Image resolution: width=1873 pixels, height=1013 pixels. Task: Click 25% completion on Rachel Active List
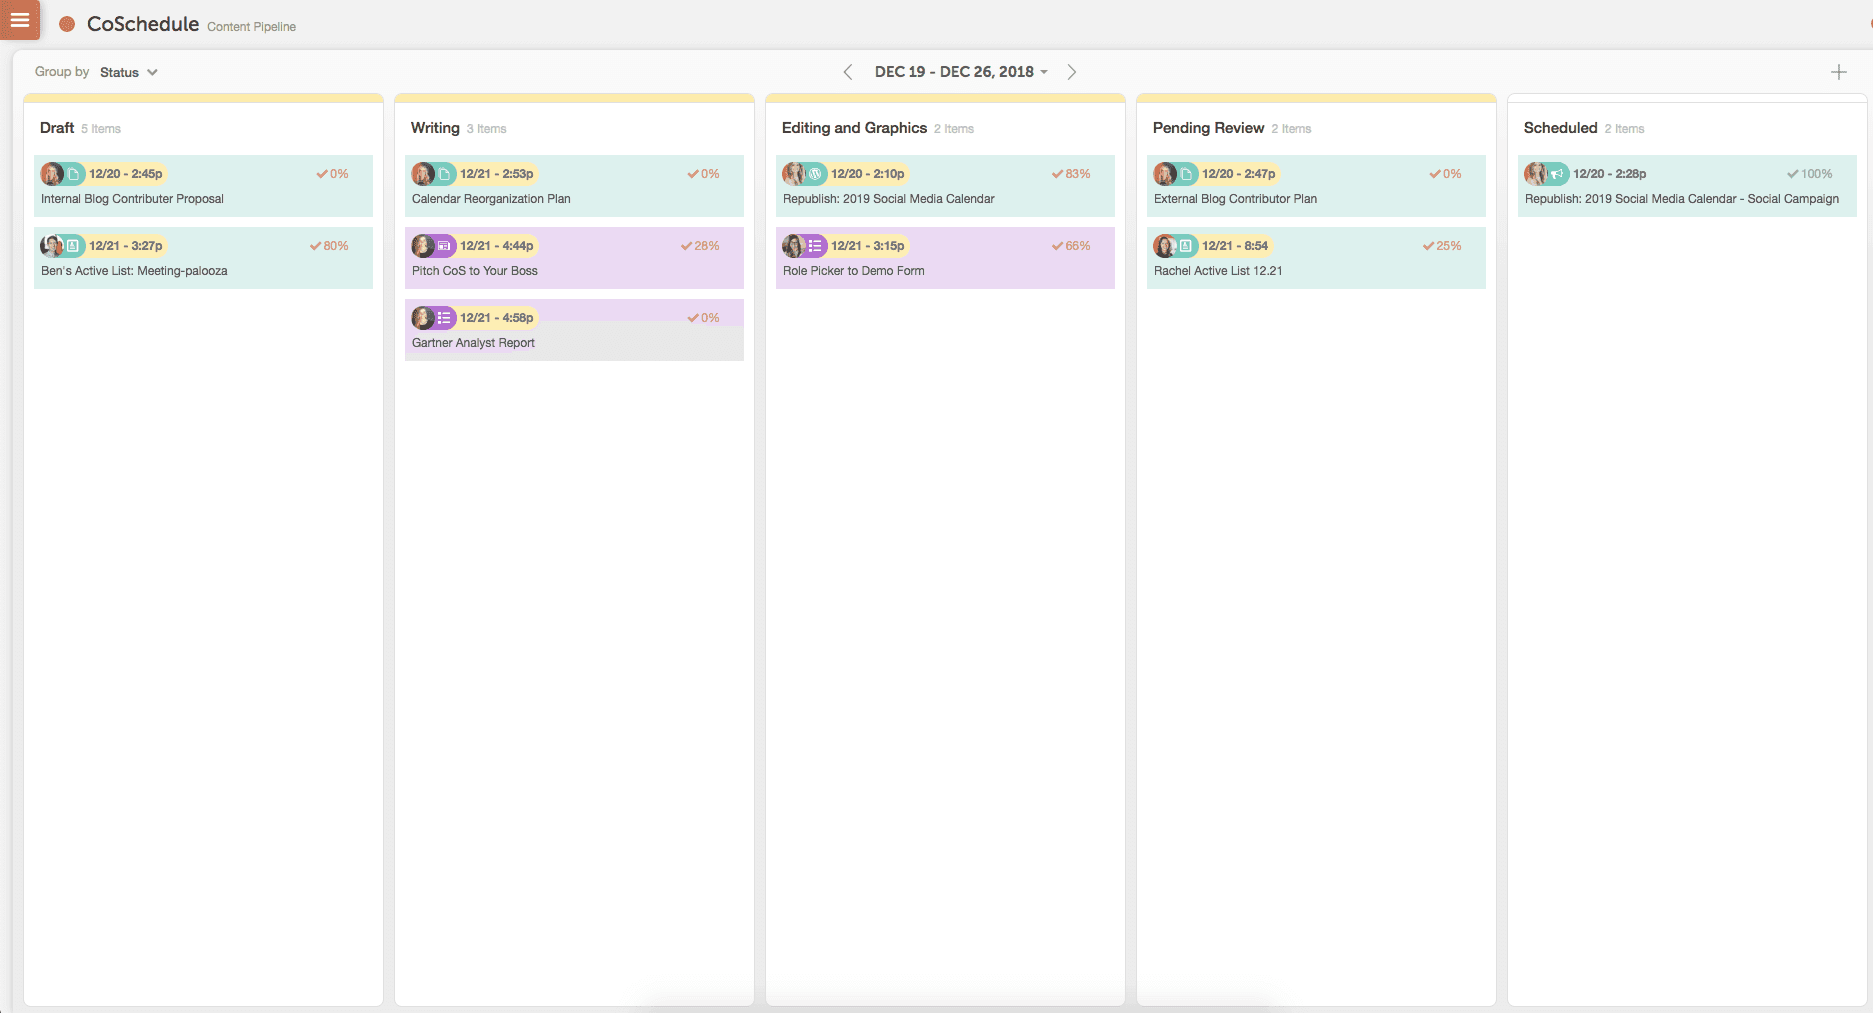(x=1442, y=246)
